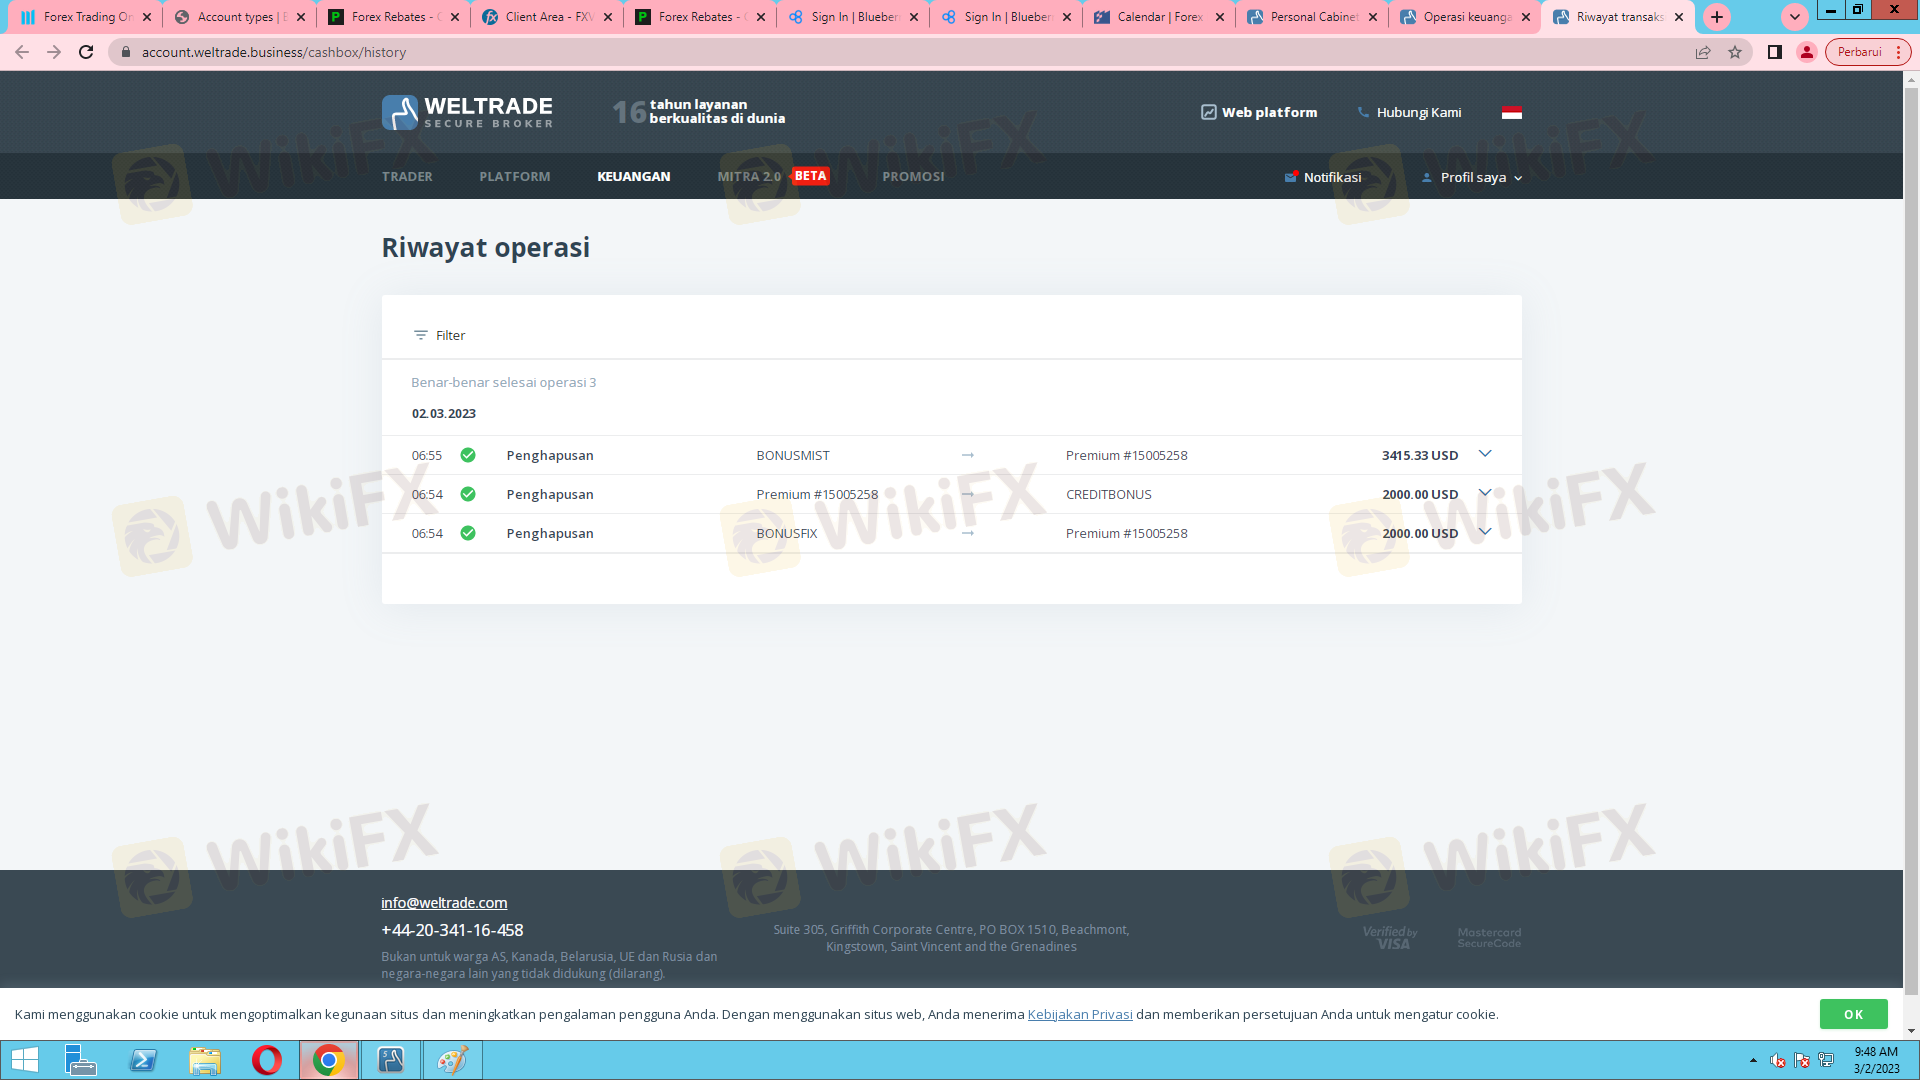Click the green status check for 06:55 operation
The image size is (1920, 1080).
pos(468,455)
